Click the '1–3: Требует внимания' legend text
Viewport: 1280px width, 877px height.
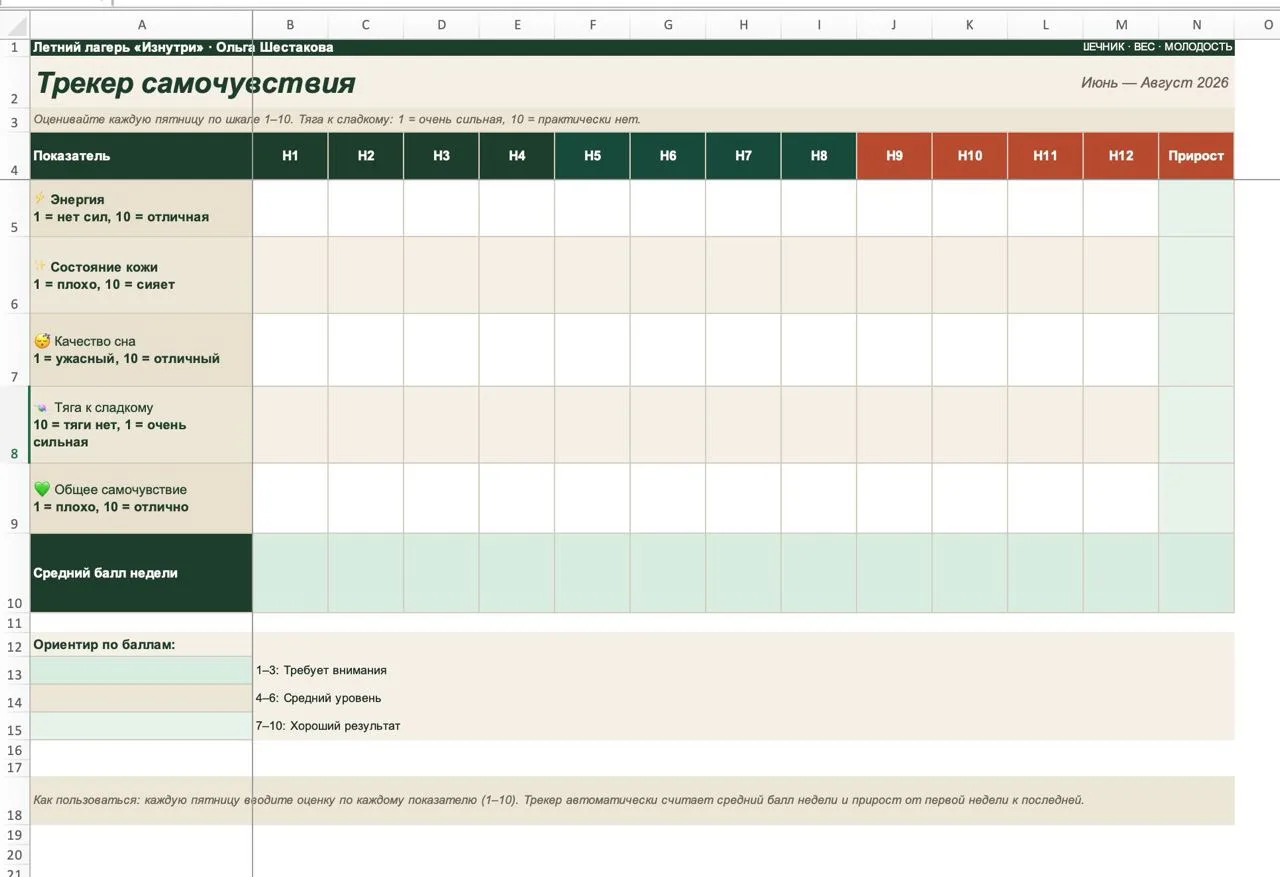coord(321,670)
